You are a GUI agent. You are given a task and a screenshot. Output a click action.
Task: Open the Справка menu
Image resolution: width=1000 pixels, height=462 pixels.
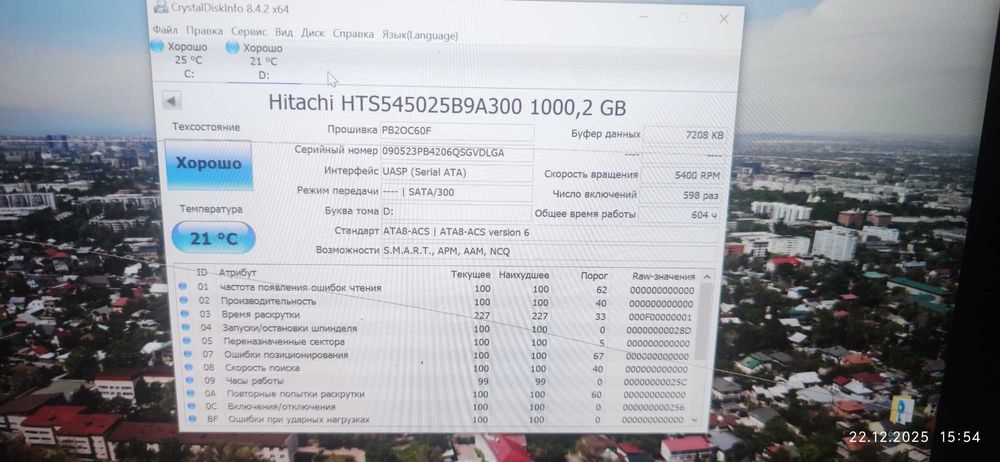point(353,34)
